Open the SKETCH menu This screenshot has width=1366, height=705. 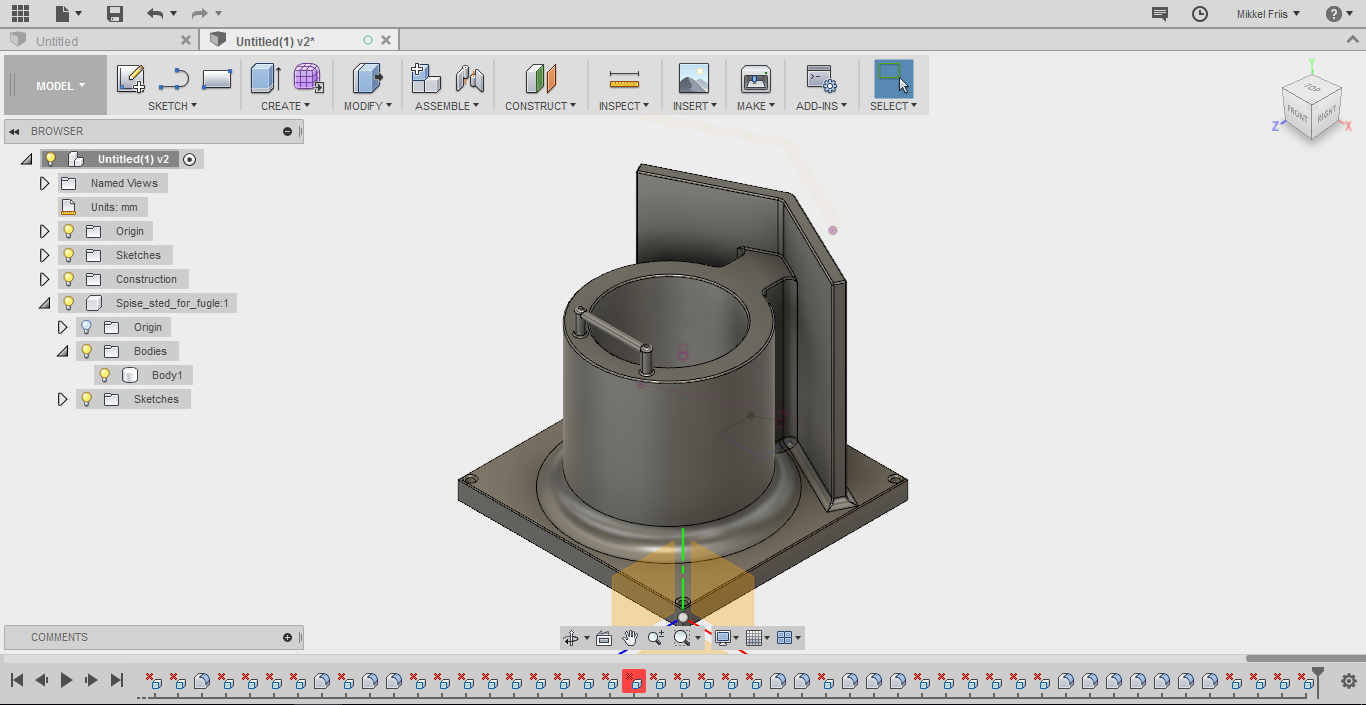click(172, 106)
